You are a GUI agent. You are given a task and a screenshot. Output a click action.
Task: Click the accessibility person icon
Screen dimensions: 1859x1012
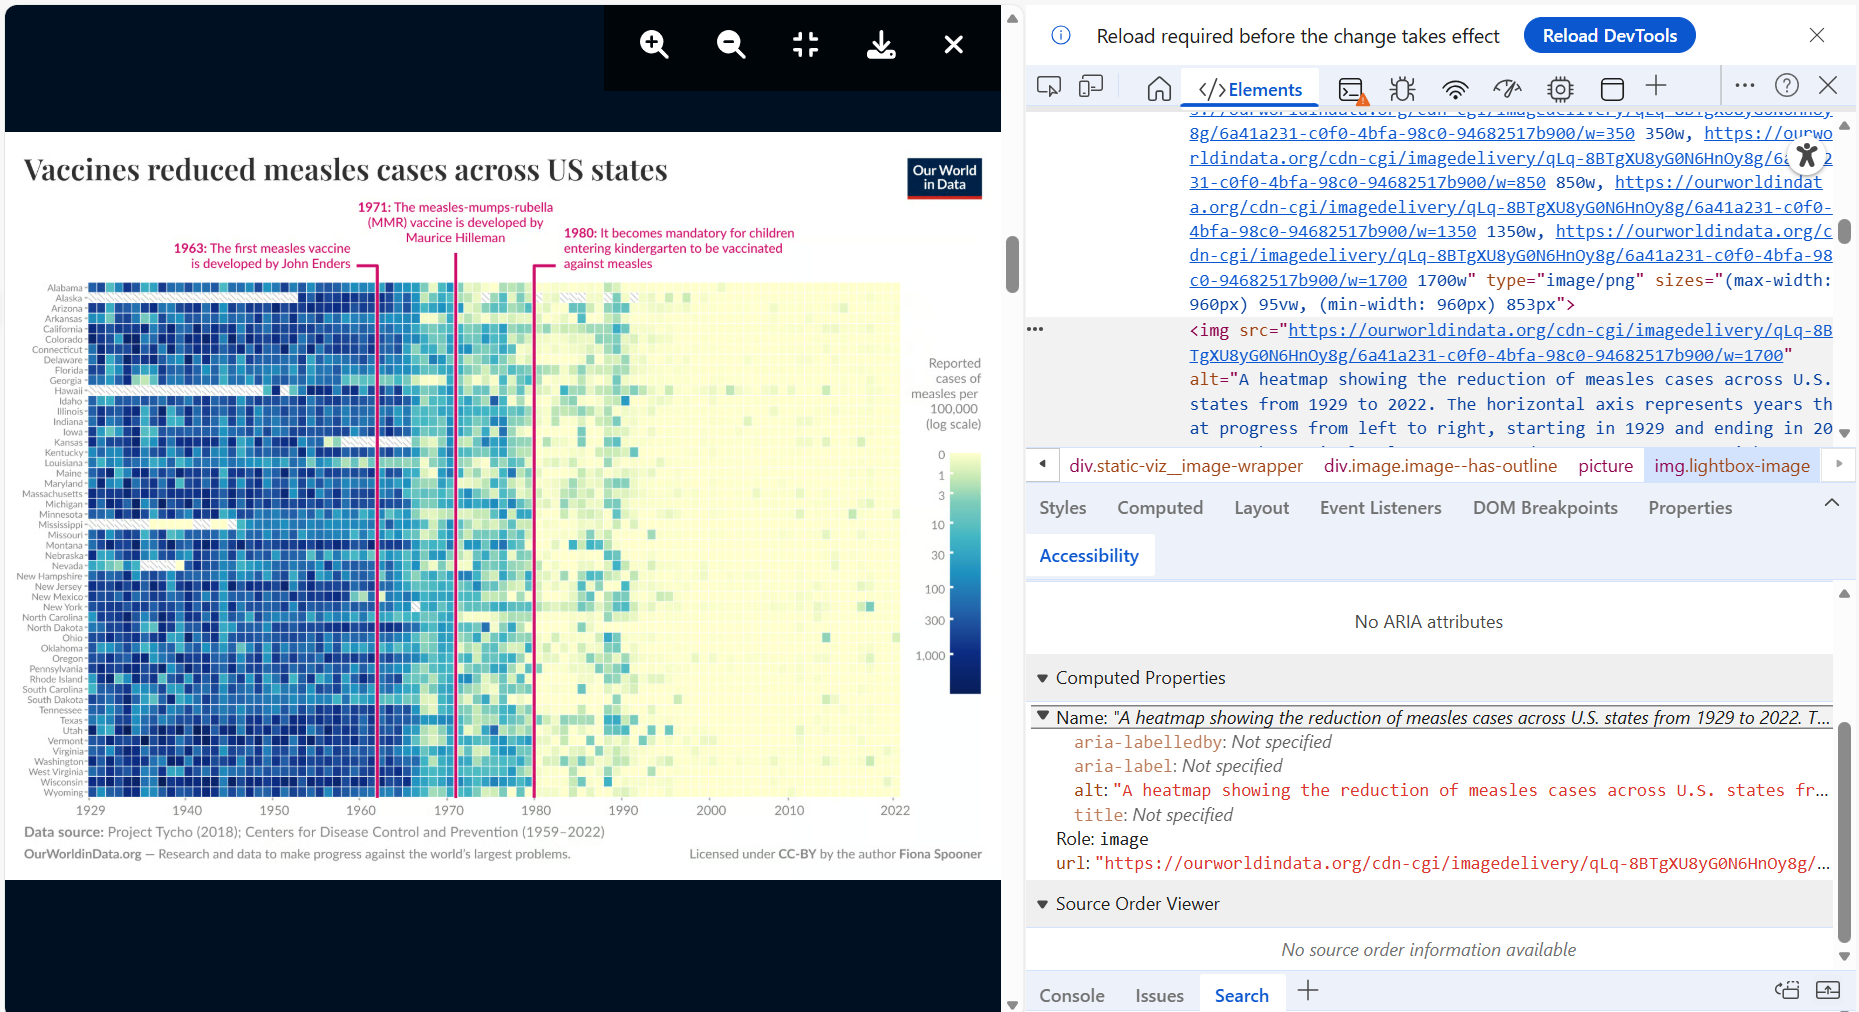pyautogui.click(x=1807, y=155)
